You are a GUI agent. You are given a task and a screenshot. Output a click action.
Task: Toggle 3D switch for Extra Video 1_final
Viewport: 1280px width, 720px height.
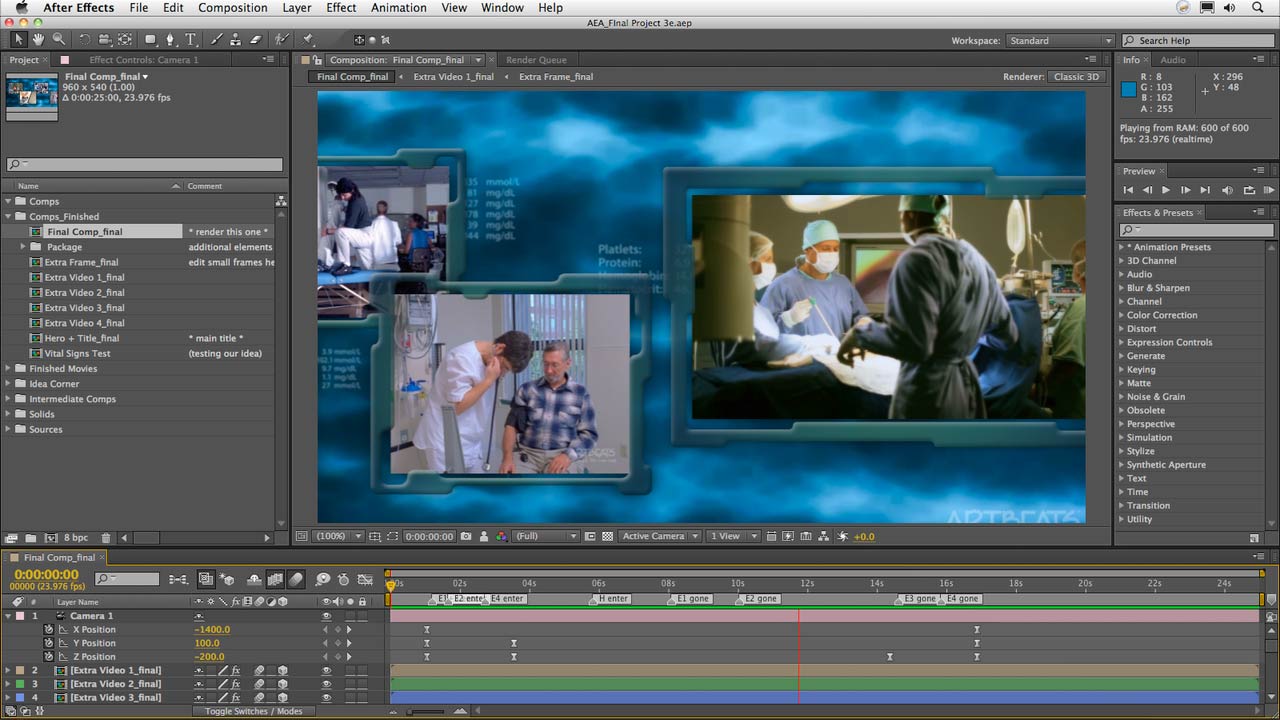(283, 670)
